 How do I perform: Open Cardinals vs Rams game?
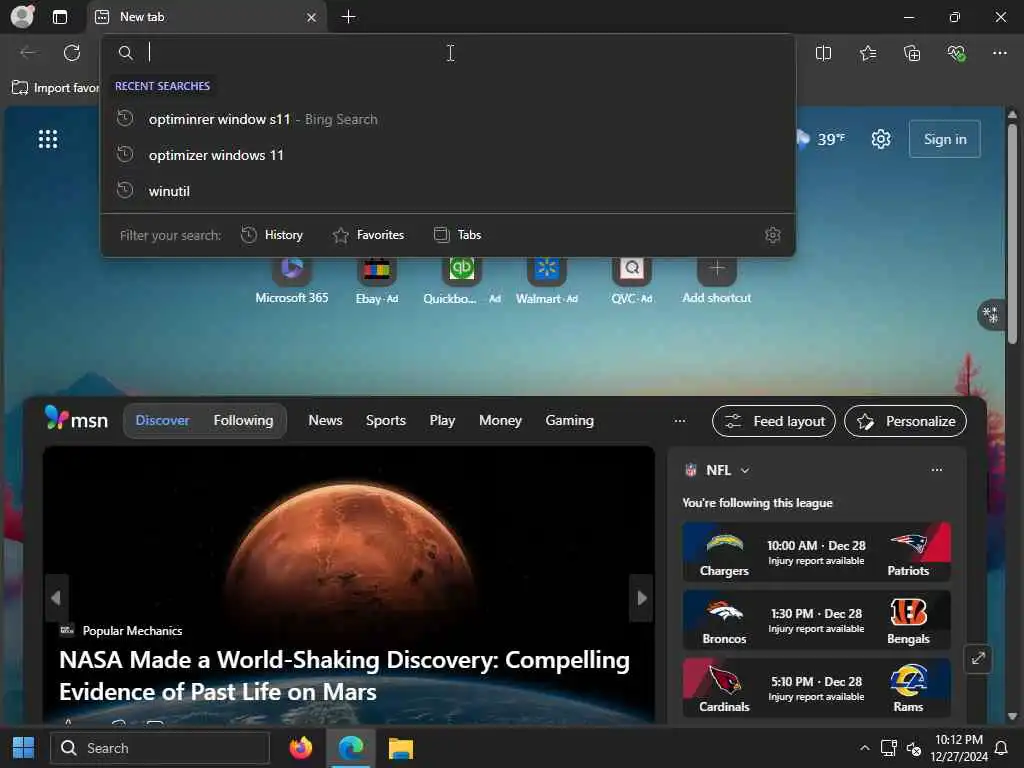point(816,688)
